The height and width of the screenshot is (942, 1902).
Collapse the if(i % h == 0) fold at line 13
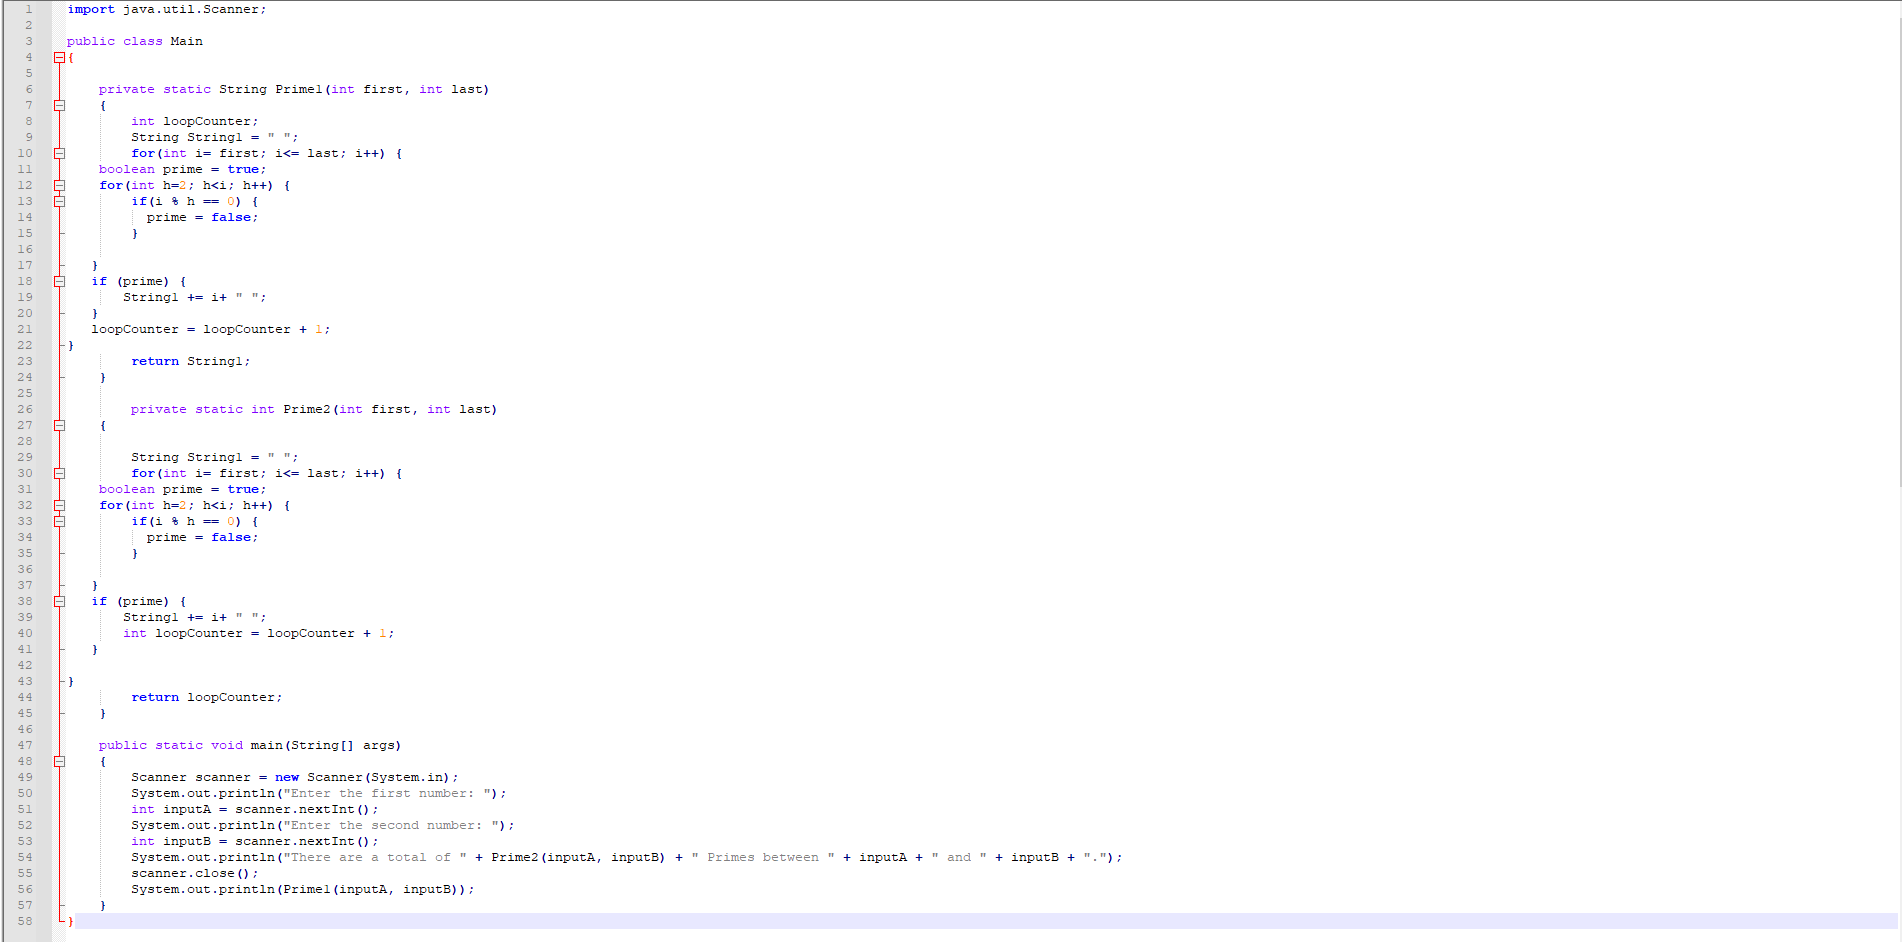[x=59, y=201]
